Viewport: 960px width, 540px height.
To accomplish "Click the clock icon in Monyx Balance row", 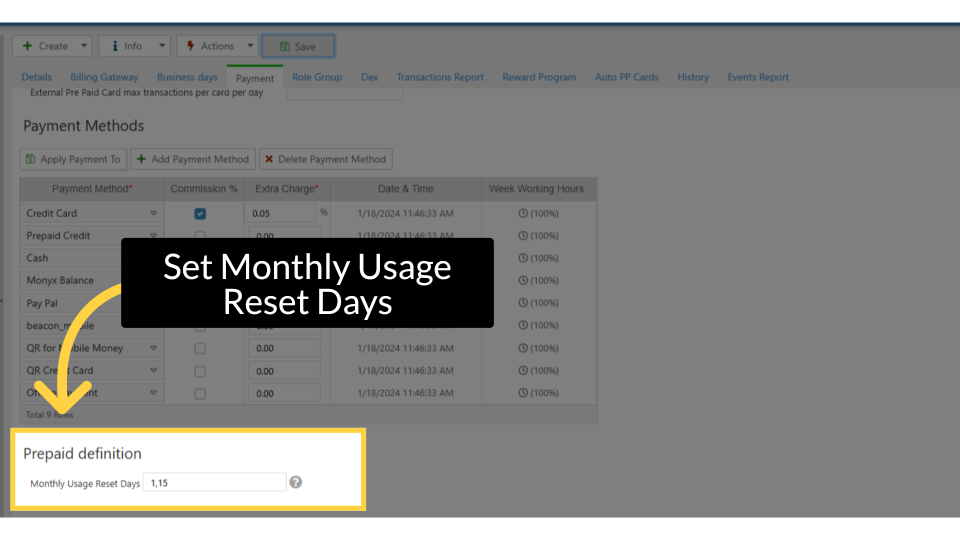I will click(522, 281).
